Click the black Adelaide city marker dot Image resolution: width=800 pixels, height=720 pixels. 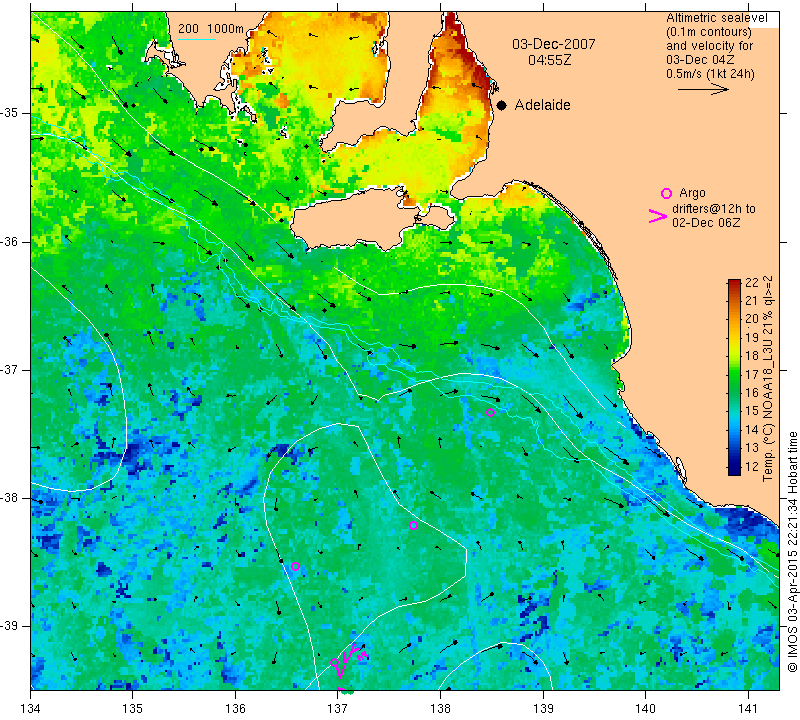coord(502,105)
